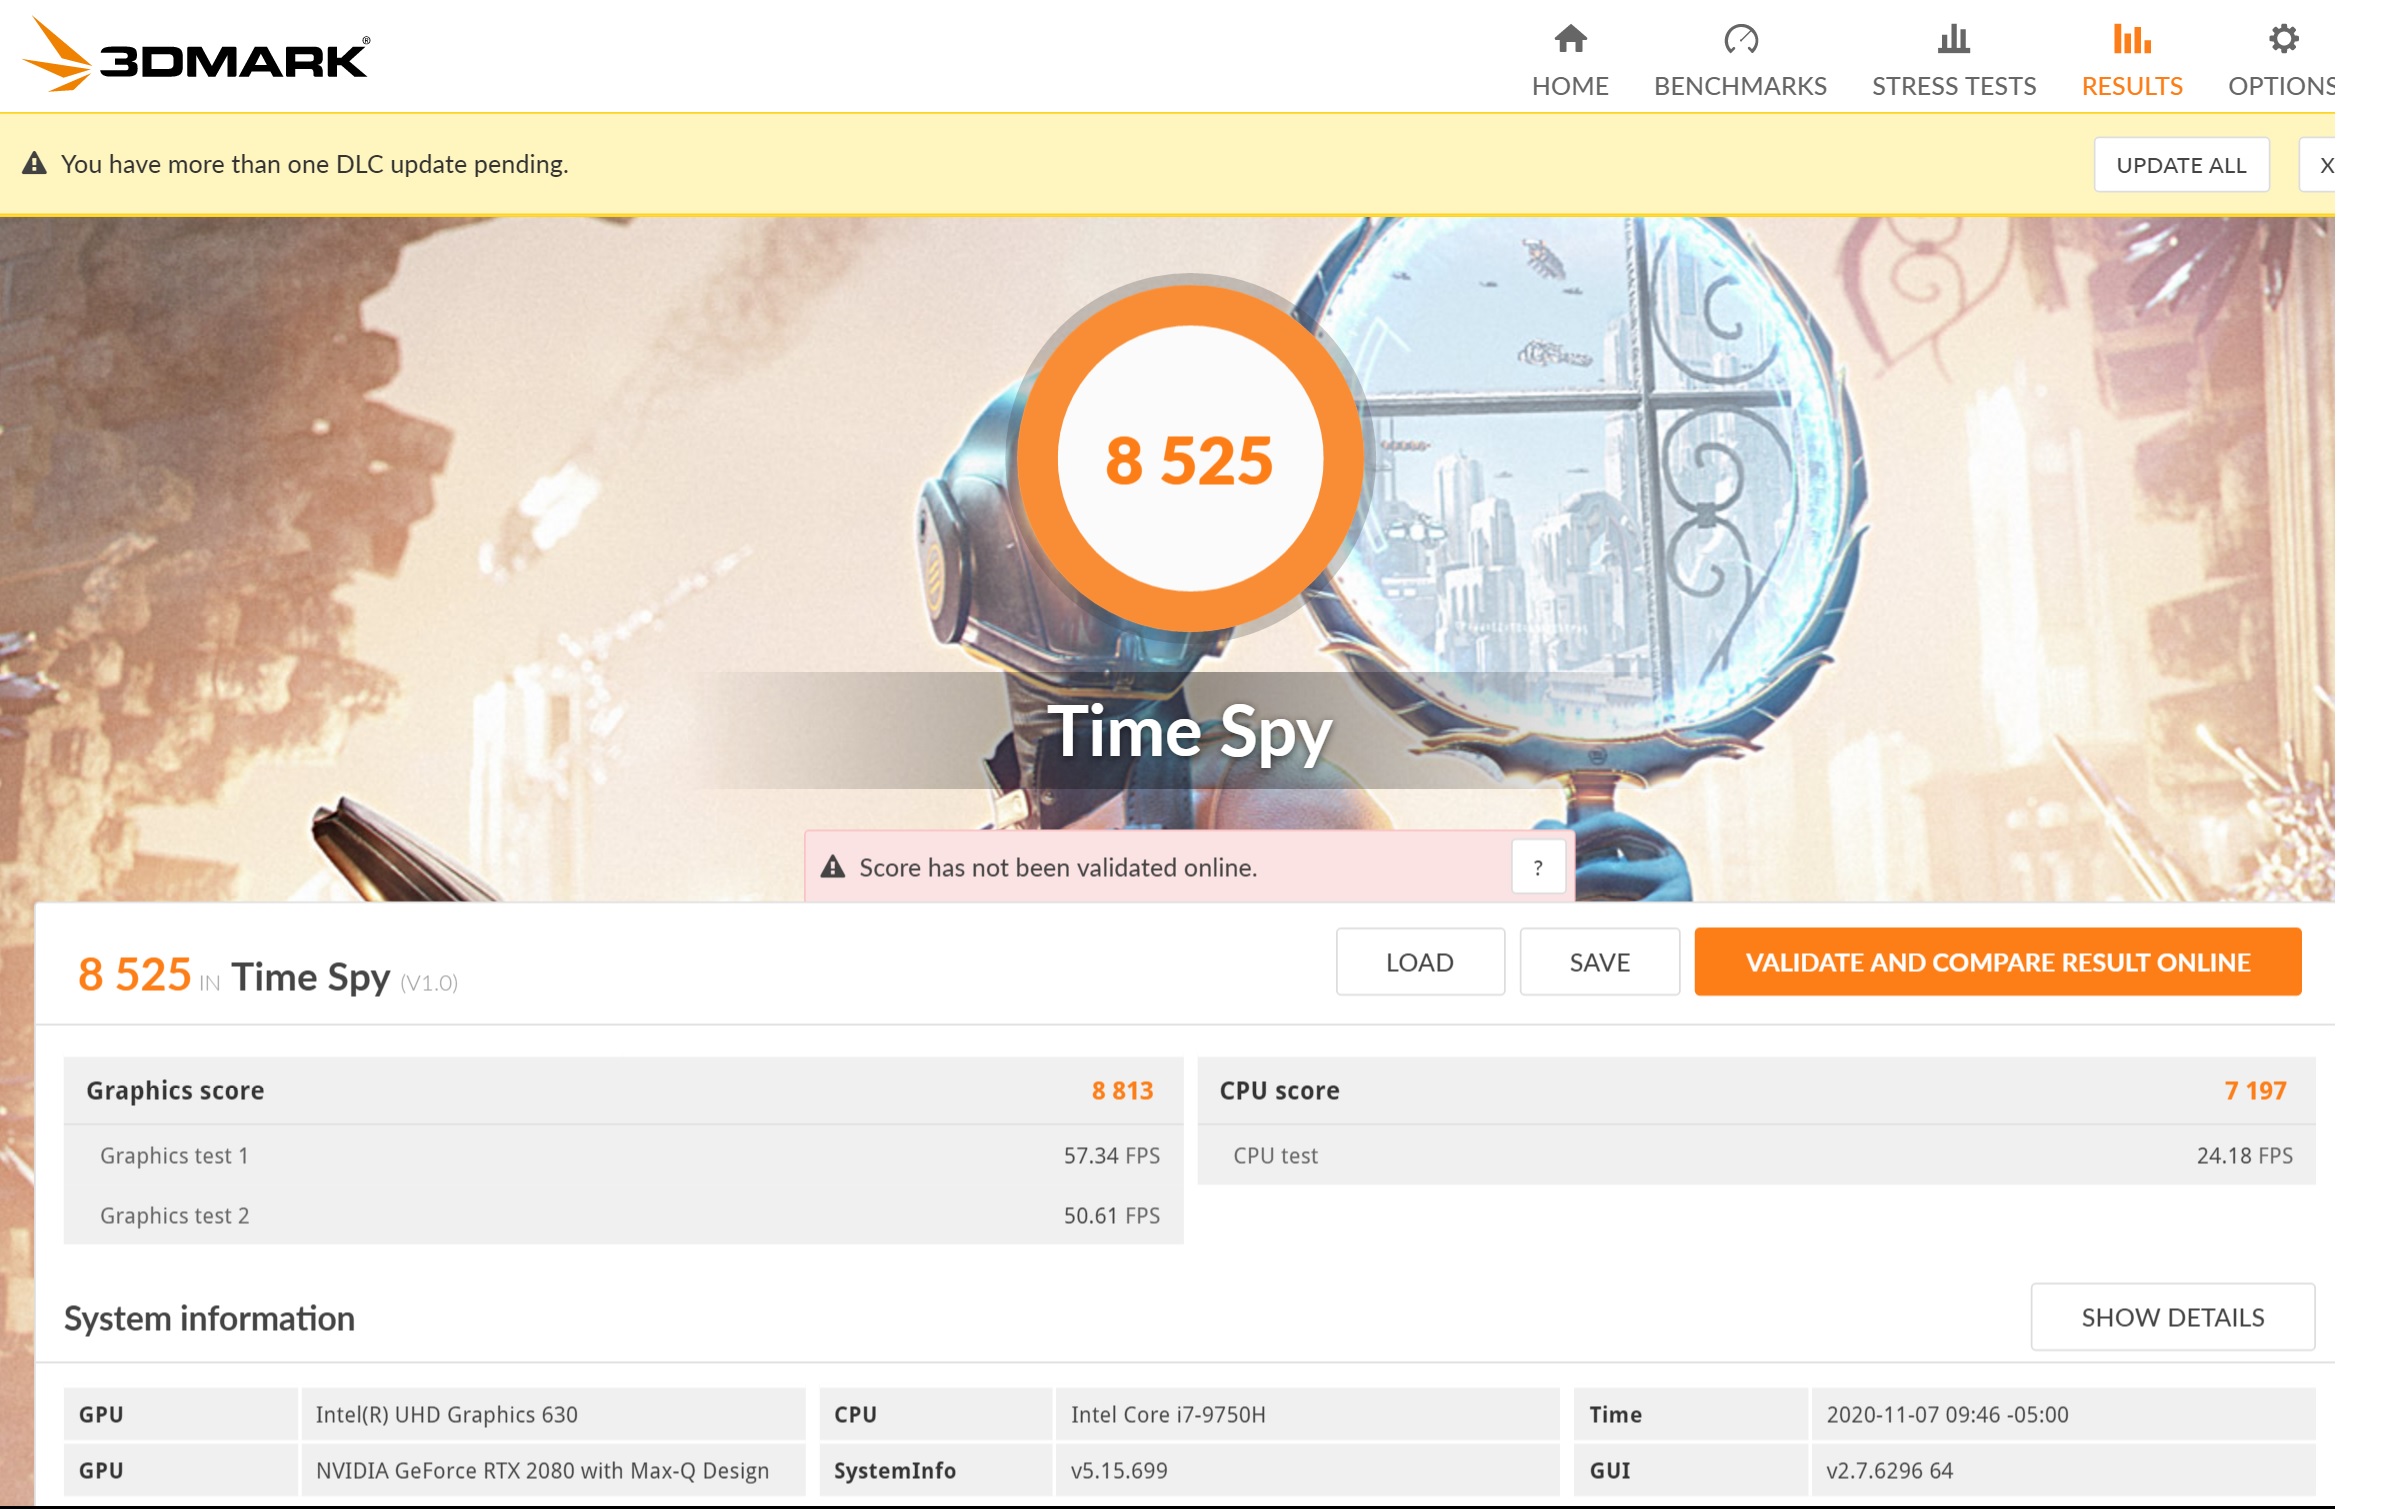The image size is (2394, 1509).
Task: Click the 3DMark logo
Action: (196, 56)
